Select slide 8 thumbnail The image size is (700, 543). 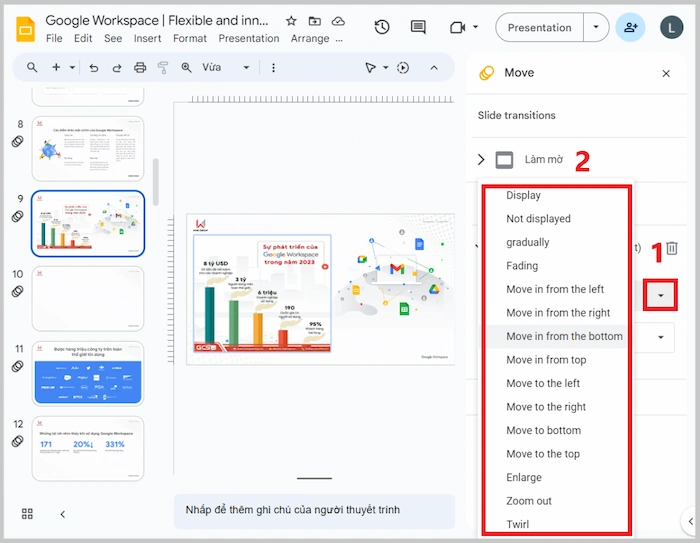pyautogui.click(x=88, y=149)
